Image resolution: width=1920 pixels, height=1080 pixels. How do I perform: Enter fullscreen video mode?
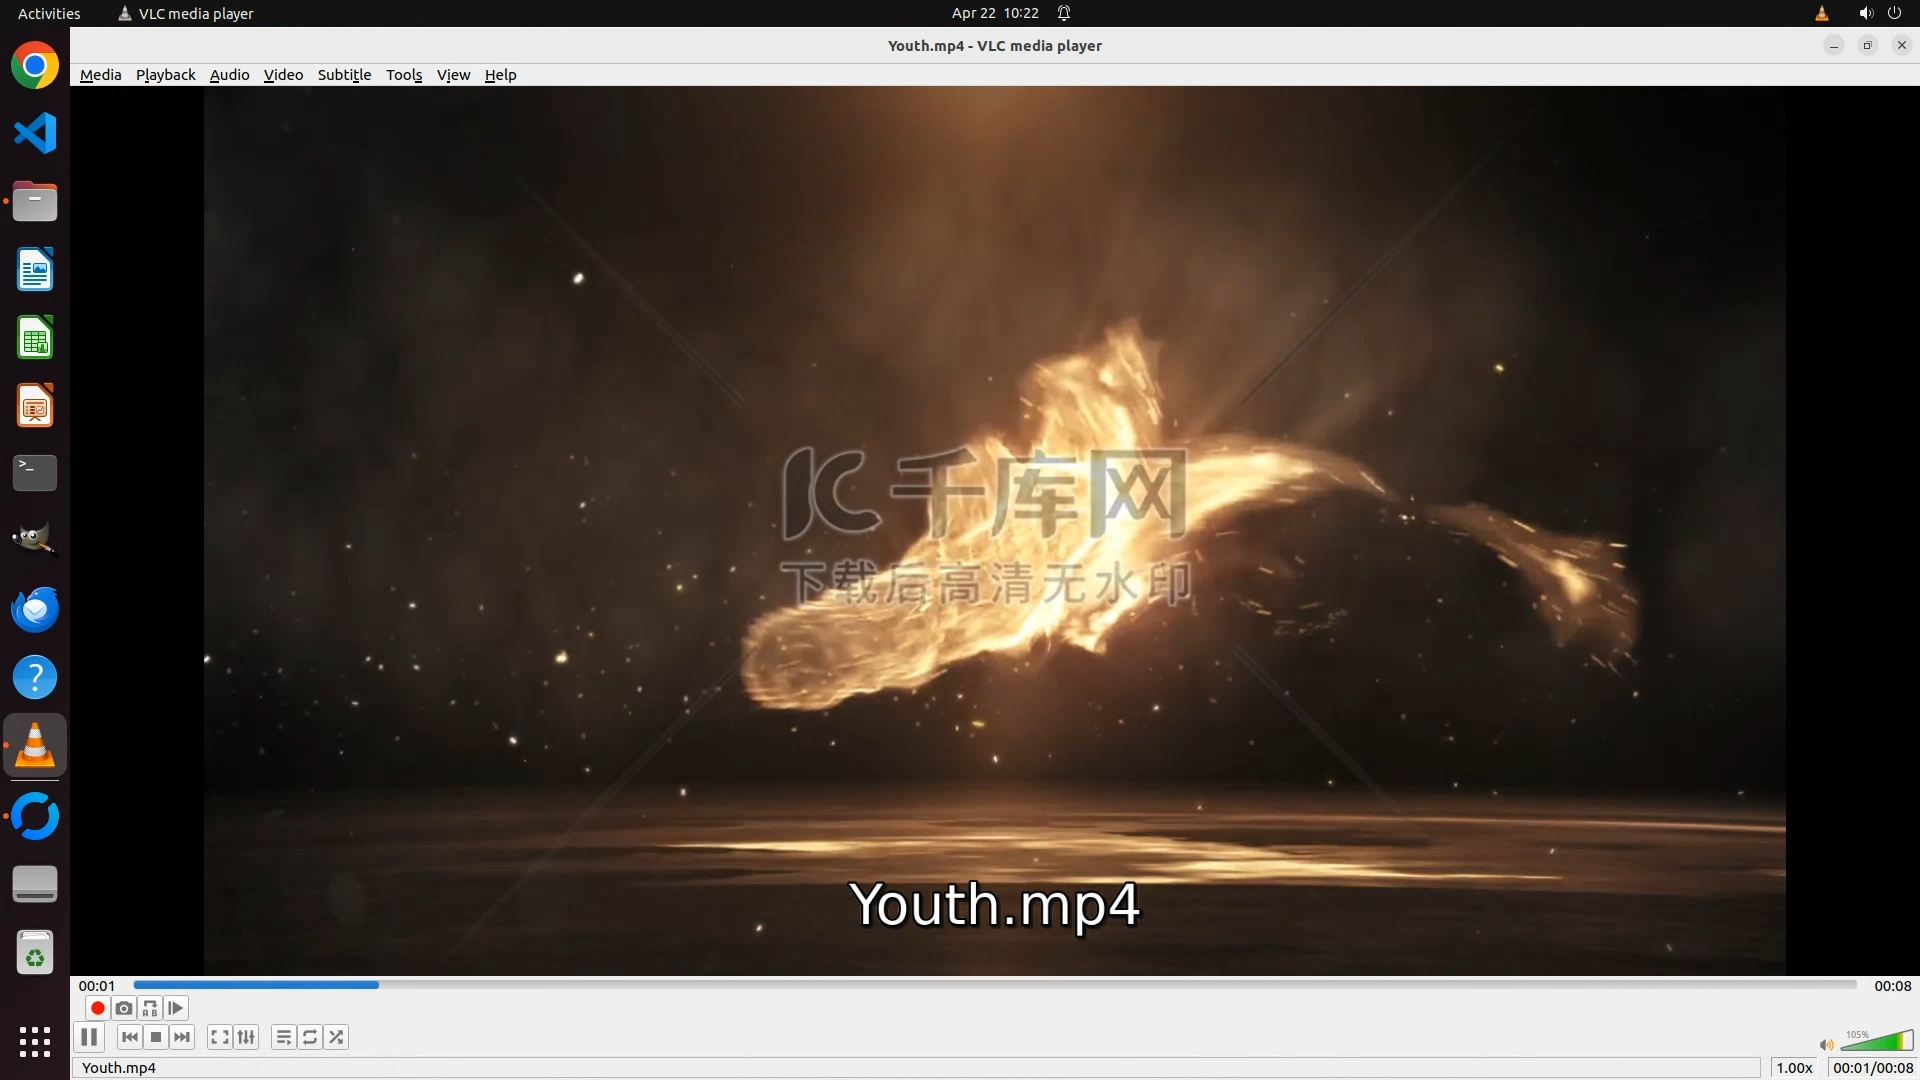click(x=220, y=1037)
